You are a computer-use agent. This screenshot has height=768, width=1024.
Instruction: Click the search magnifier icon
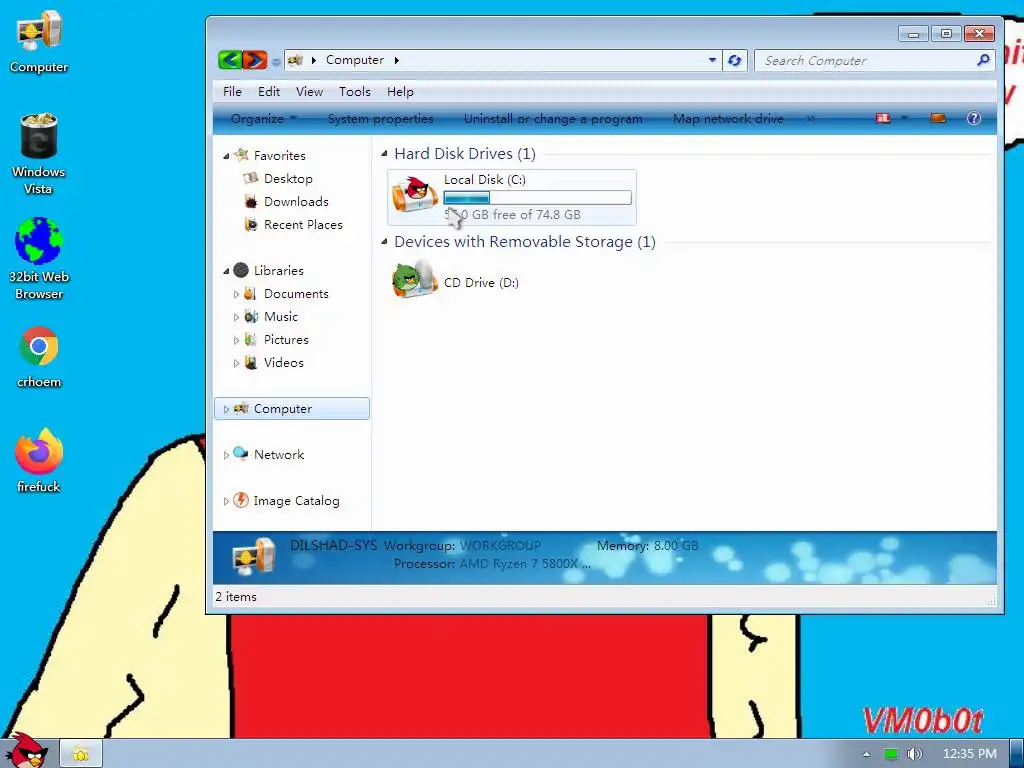tap(983, 60)
